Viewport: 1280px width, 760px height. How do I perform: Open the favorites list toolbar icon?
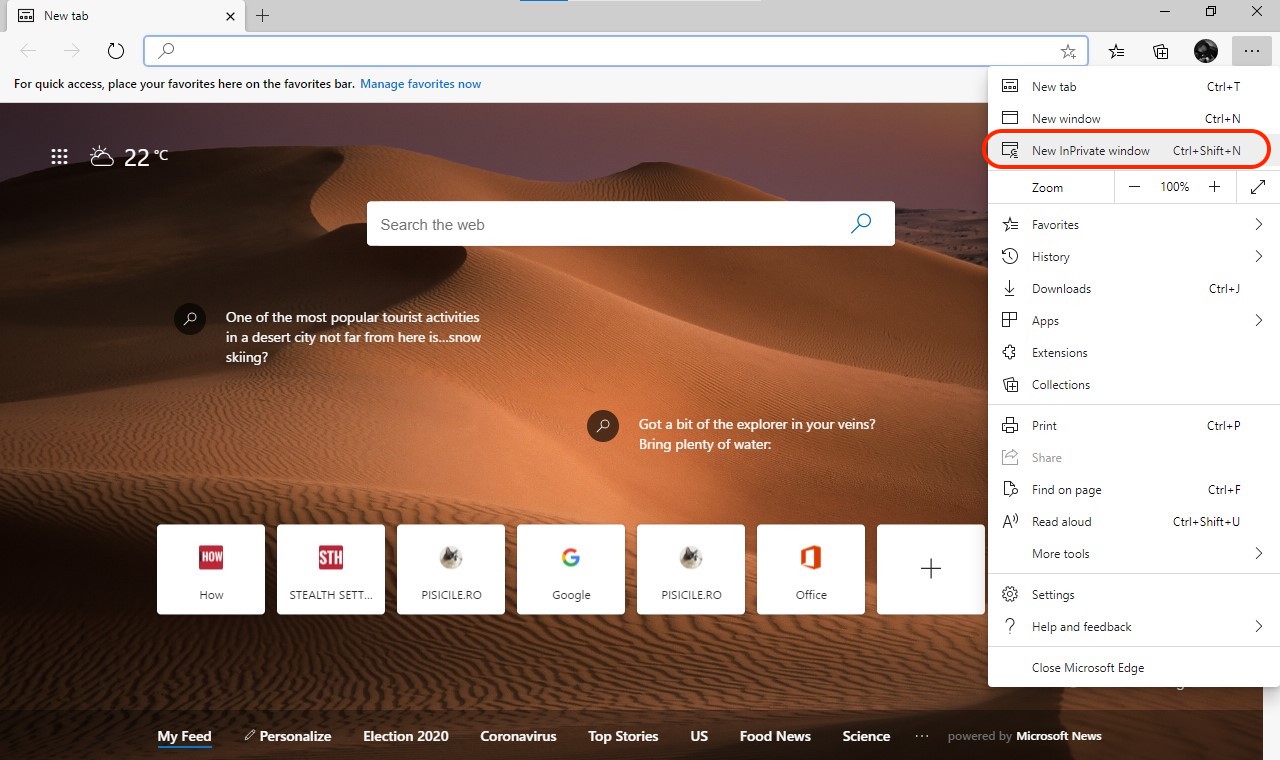tap(1116, 51)
